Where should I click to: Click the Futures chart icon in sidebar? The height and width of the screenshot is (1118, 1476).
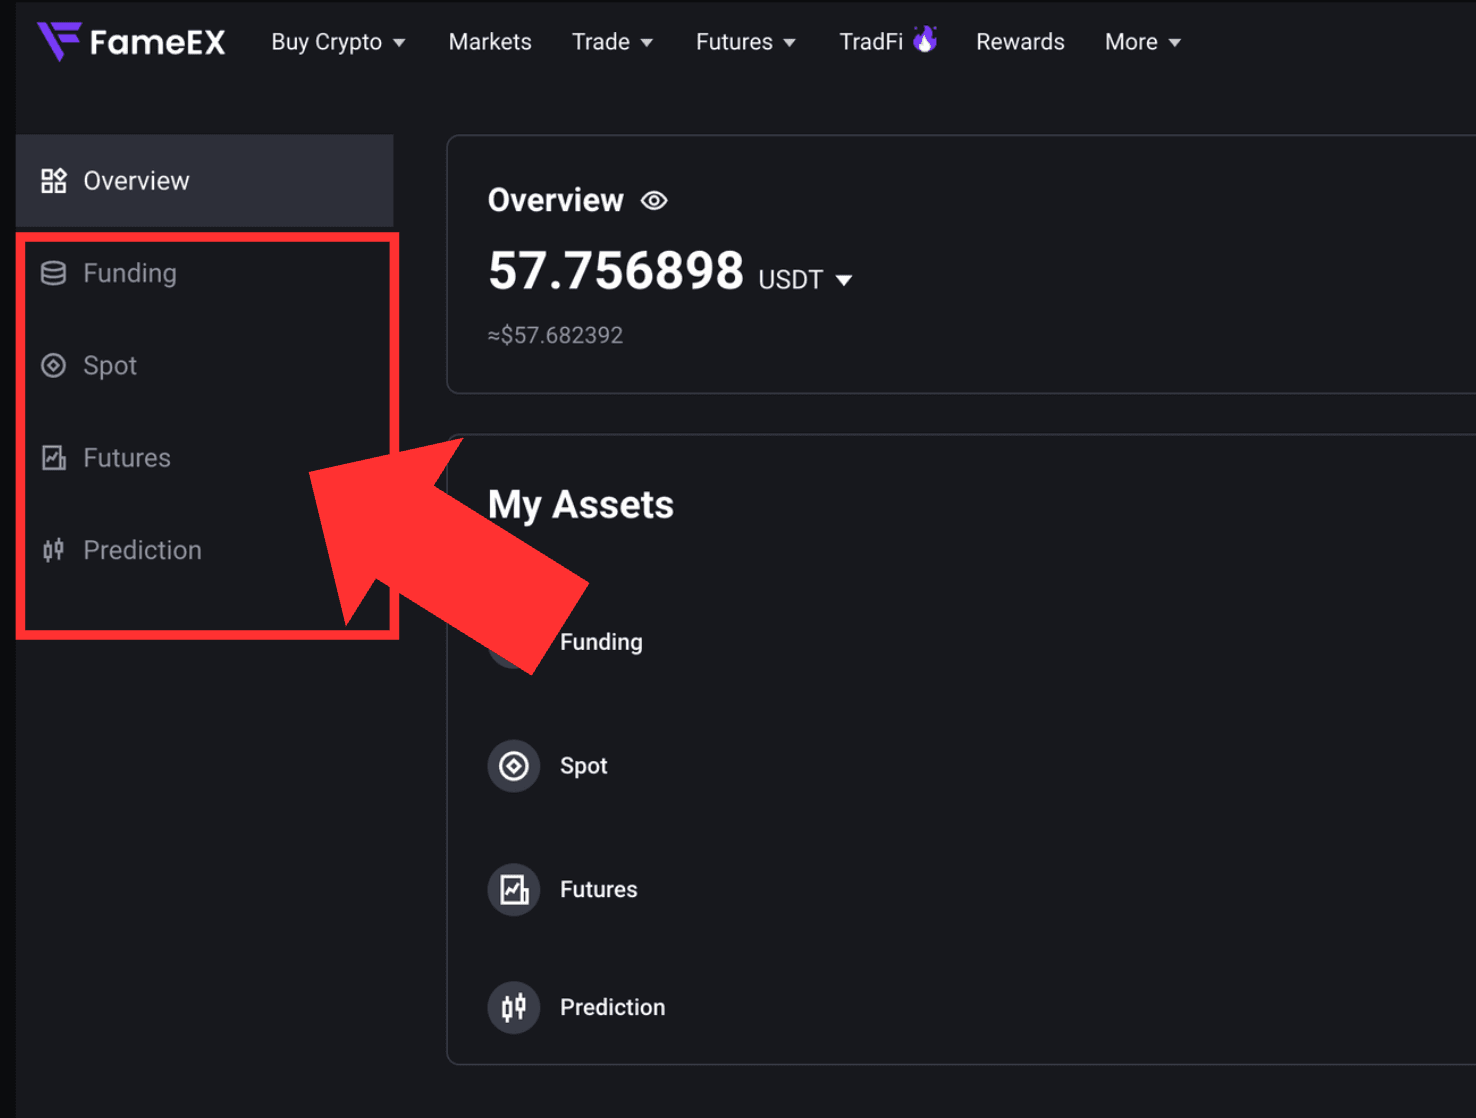pyautogui.click(x=54, y=458)
